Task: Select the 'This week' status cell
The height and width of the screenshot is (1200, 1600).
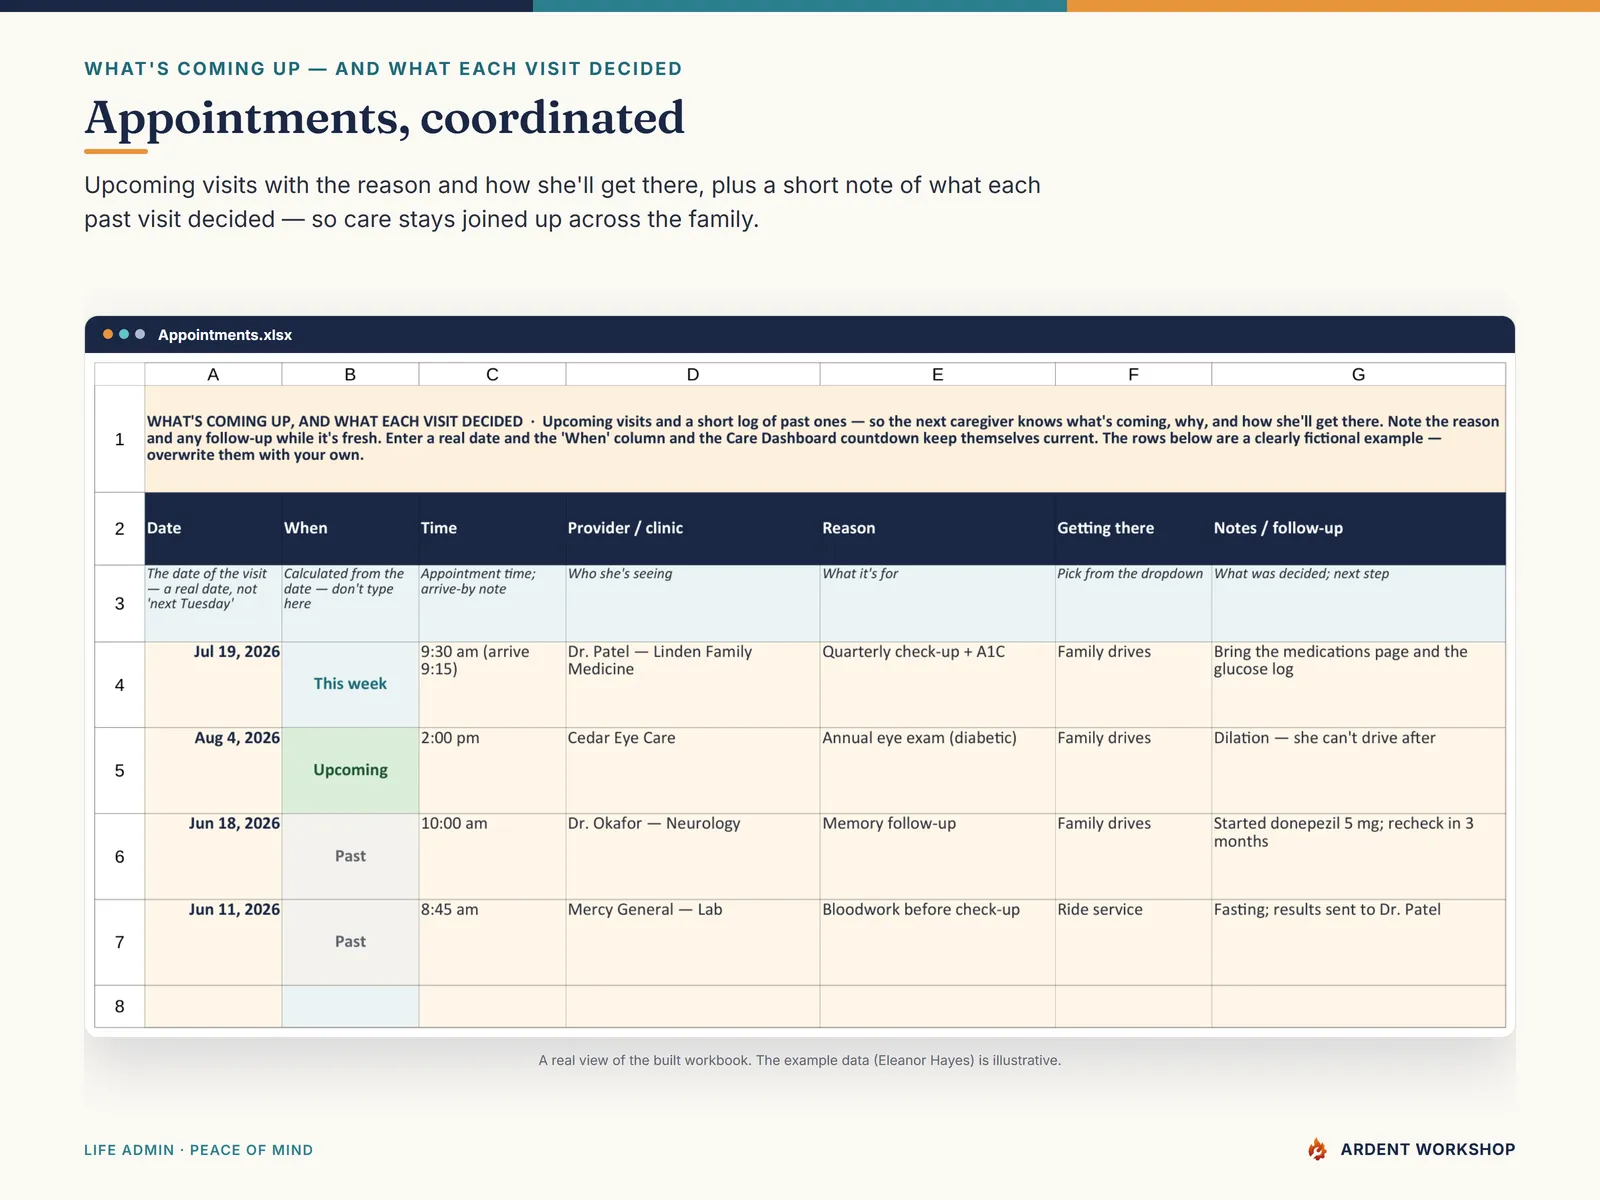Action: pos(350,685)
